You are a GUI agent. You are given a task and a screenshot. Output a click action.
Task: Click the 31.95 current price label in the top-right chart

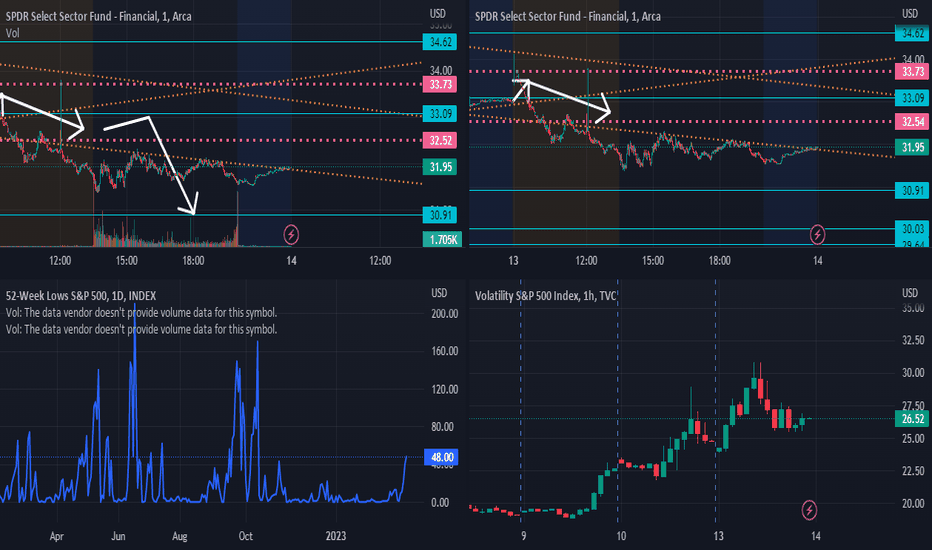pos(912,147)
